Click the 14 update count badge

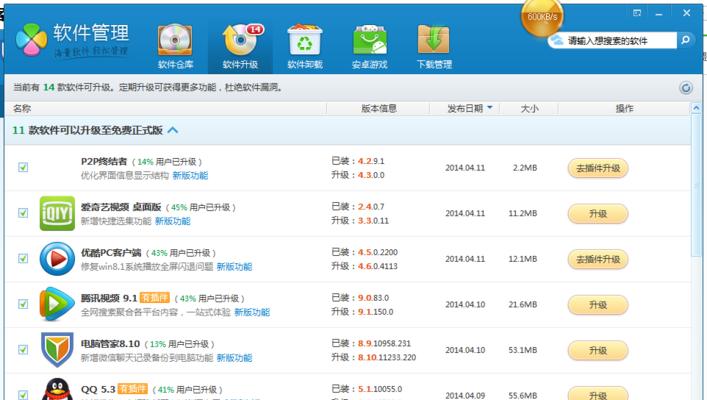(255, 29)
